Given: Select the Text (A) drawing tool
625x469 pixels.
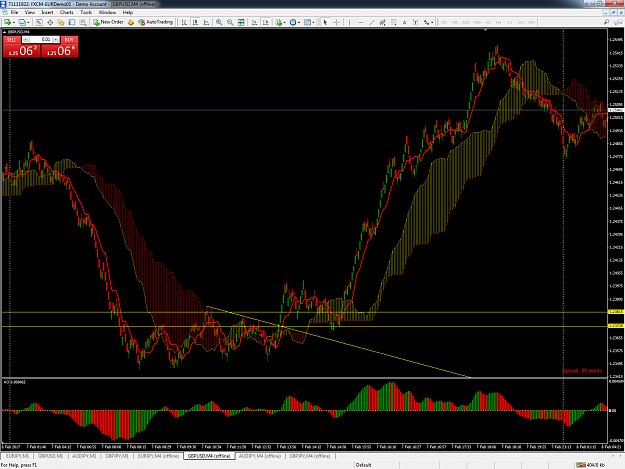Looking at the screenshot, I should tap(404, 22).
